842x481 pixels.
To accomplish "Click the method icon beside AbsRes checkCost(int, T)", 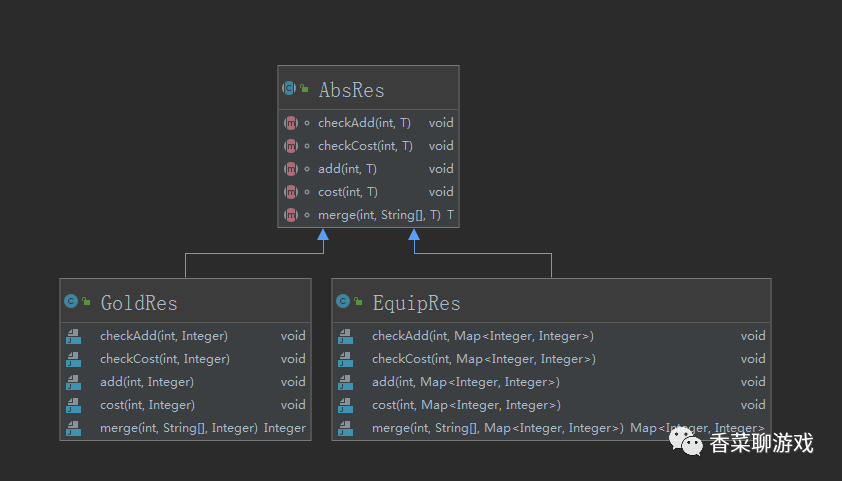I will 291,146.
